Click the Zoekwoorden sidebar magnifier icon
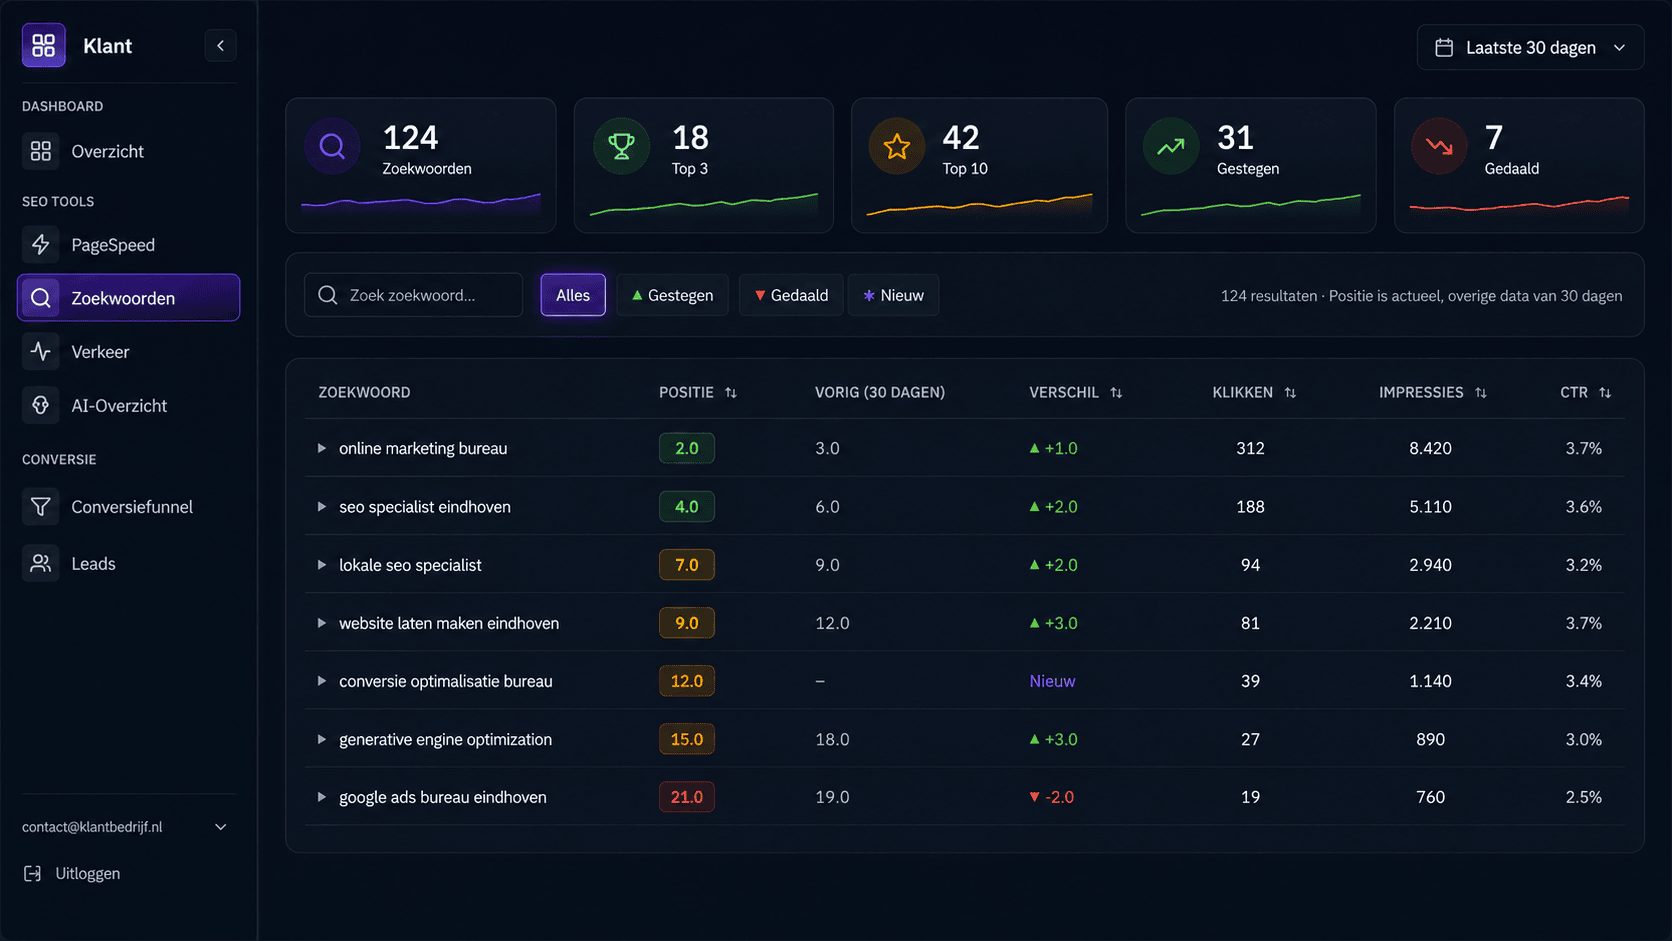The image size is (1672, 941). point(40,298)
